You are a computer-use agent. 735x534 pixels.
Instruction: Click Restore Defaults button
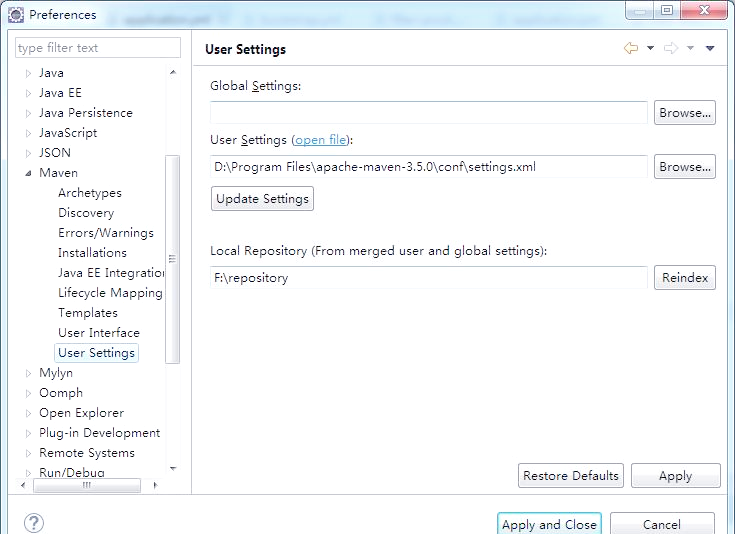[x=571, y=476]
